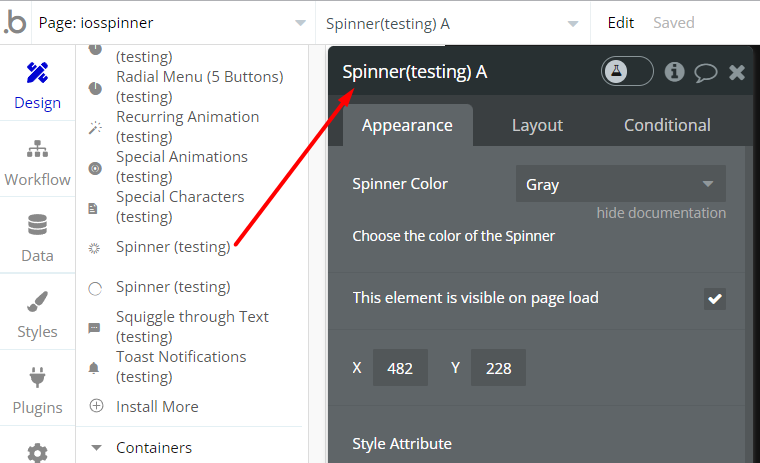Collapse the Containers section
This screenshot has width=760, height=463.
point(97,448)
